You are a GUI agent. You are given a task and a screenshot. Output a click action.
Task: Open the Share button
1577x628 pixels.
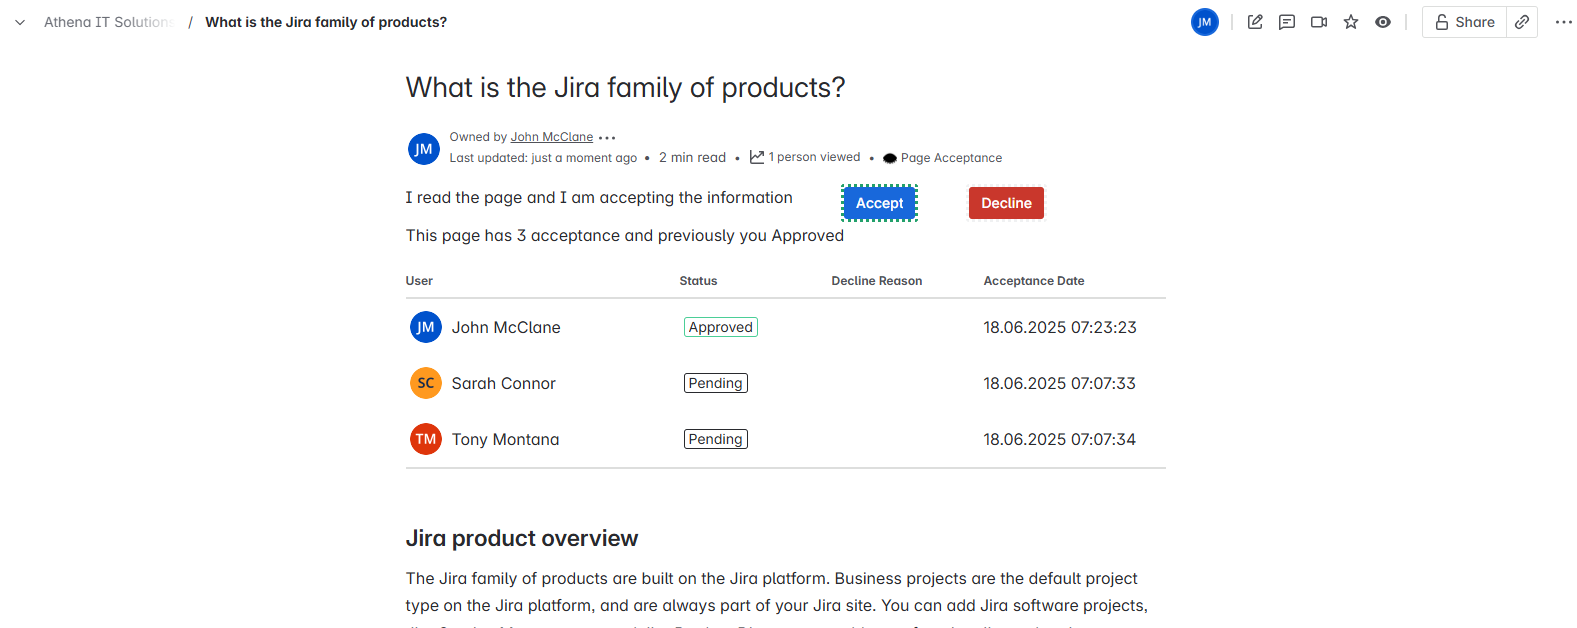[1465, 22]
